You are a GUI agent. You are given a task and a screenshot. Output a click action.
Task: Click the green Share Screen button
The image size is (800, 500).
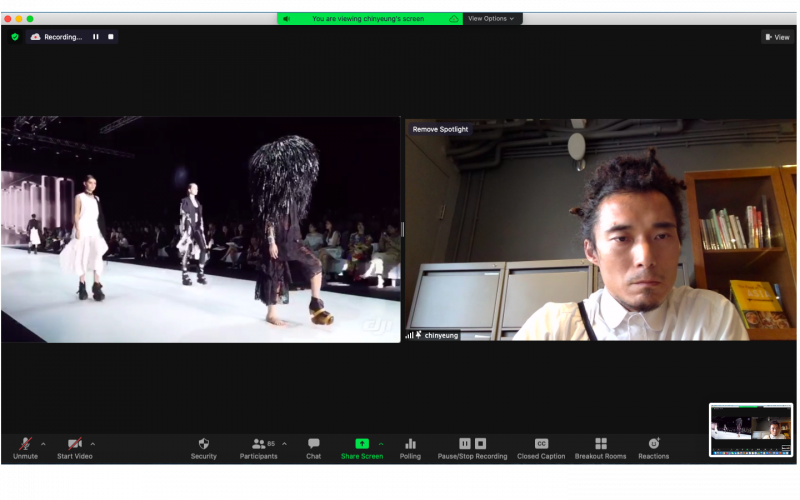362,448
